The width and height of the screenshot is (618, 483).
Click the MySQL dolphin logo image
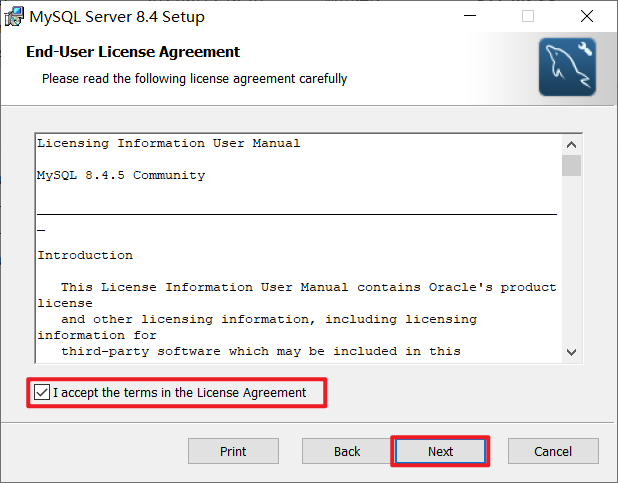click(567, 67)
